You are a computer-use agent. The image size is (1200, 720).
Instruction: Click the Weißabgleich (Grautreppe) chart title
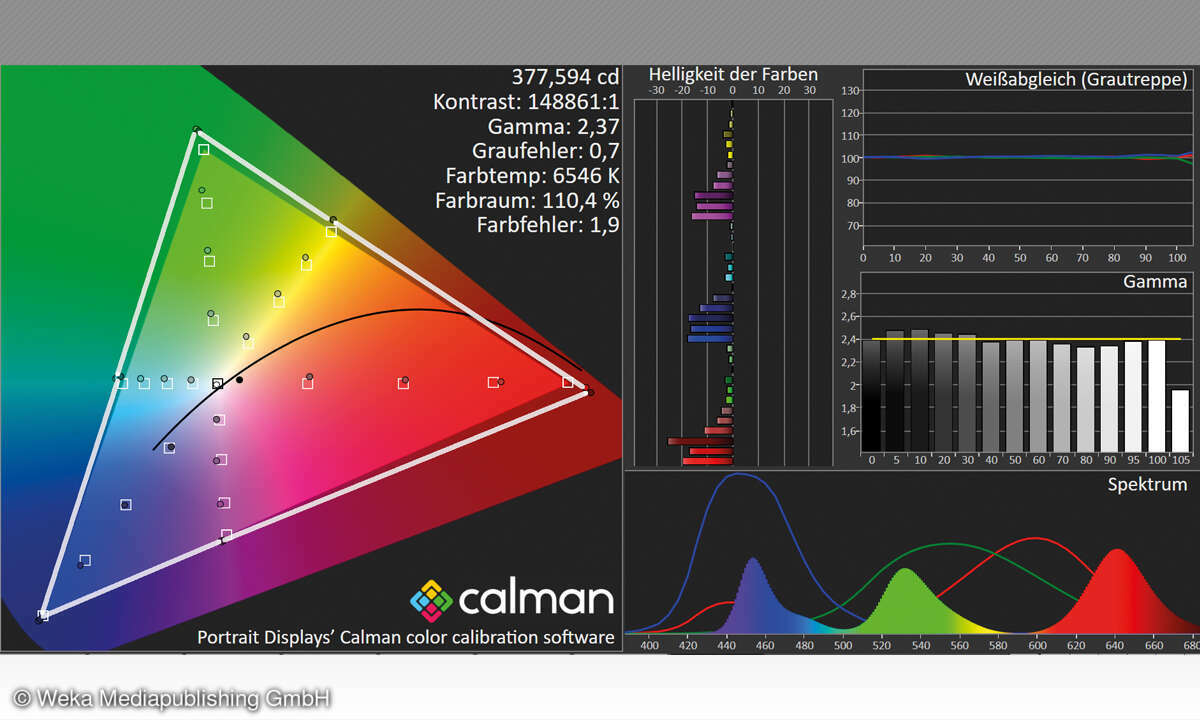[x=1076, y=79]
